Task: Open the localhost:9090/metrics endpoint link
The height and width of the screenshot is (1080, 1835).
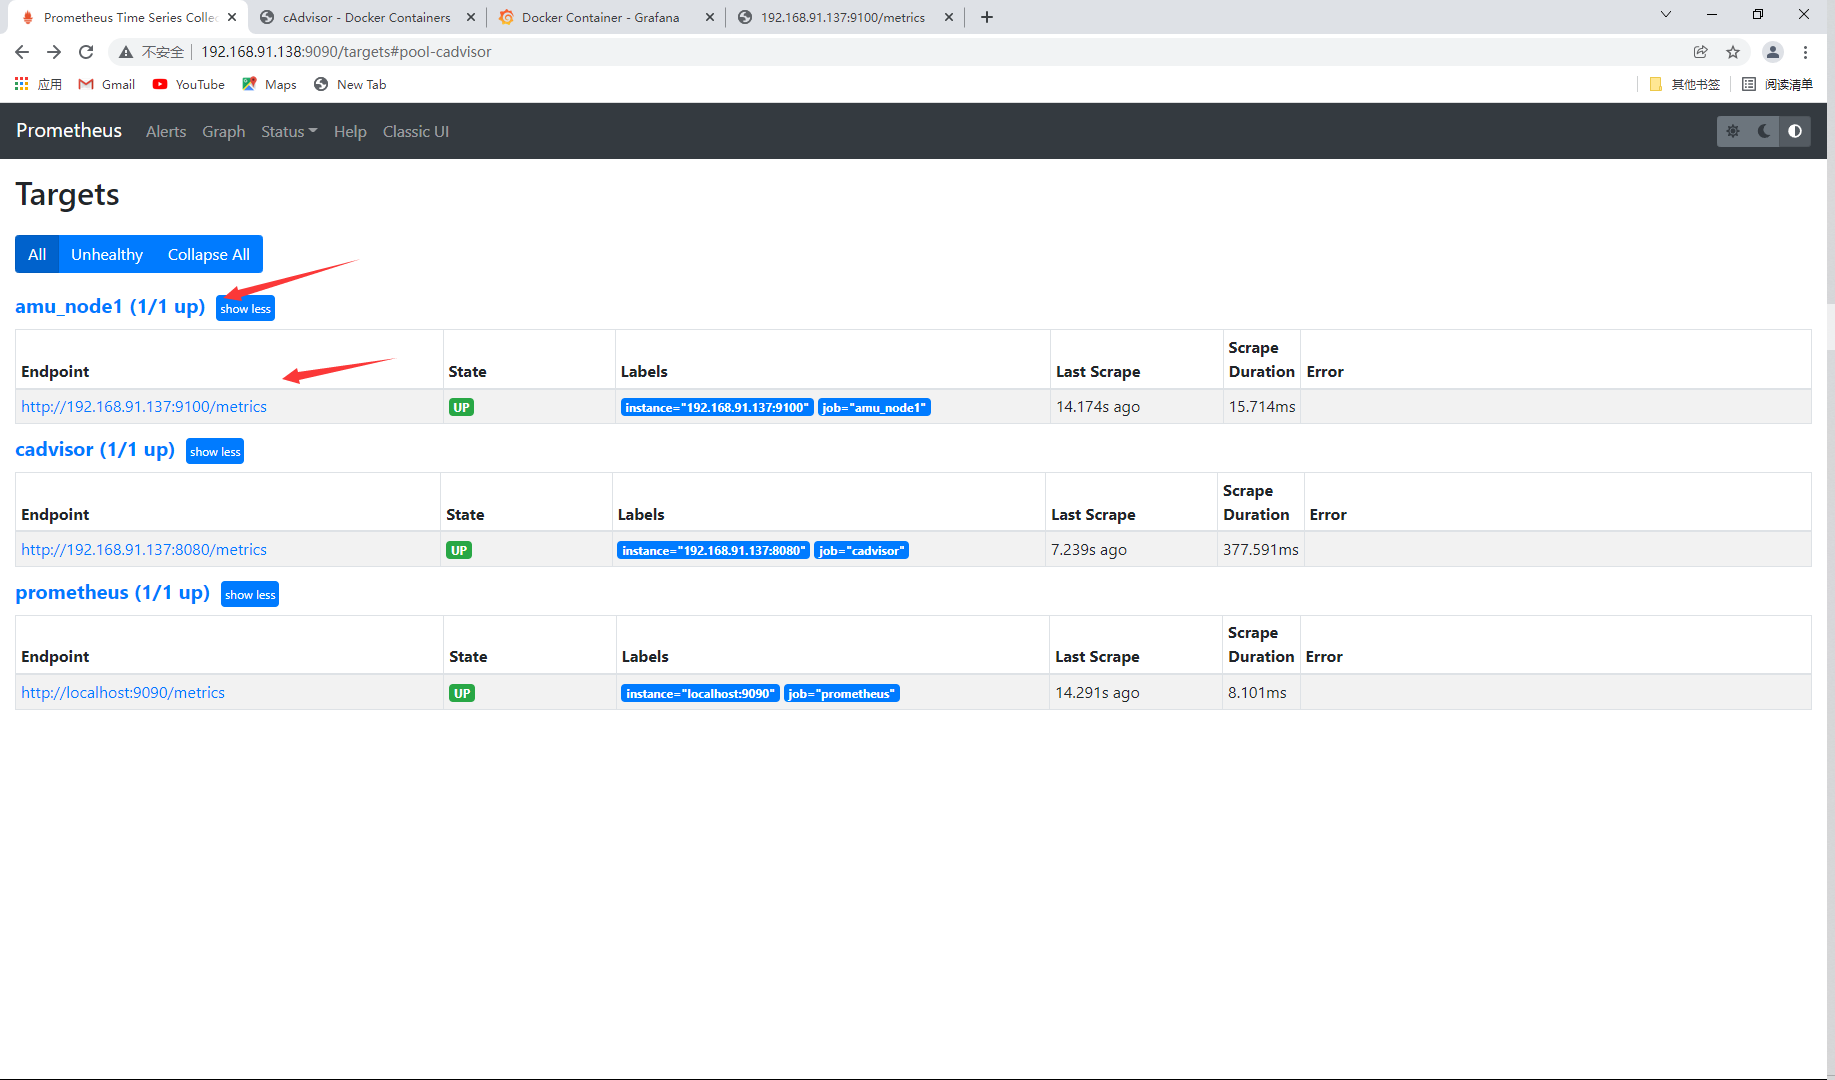Action: (123, 692)
